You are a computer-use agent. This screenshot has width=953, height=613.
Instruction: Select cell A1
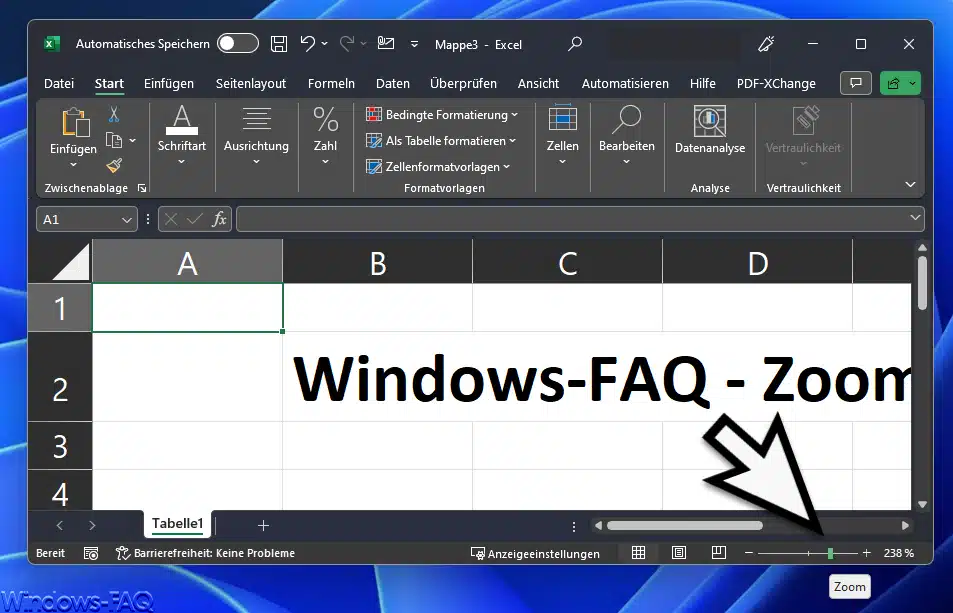(x=187, y=307)
